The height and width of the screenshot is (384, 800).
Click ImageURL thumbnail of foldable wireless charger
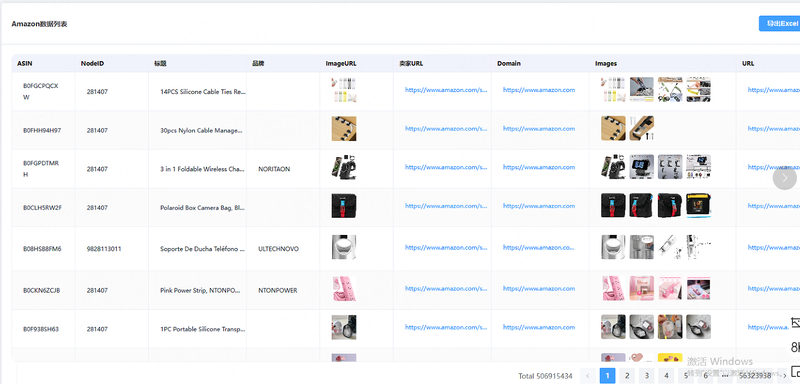[344, 167]
